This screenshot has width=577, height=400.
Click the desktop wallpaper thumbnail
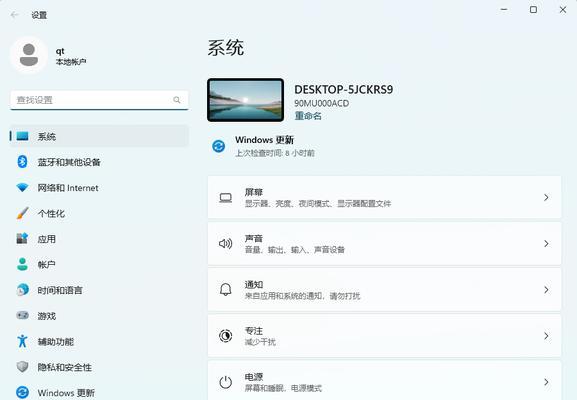pyautogui.click(x=245, y=100)
